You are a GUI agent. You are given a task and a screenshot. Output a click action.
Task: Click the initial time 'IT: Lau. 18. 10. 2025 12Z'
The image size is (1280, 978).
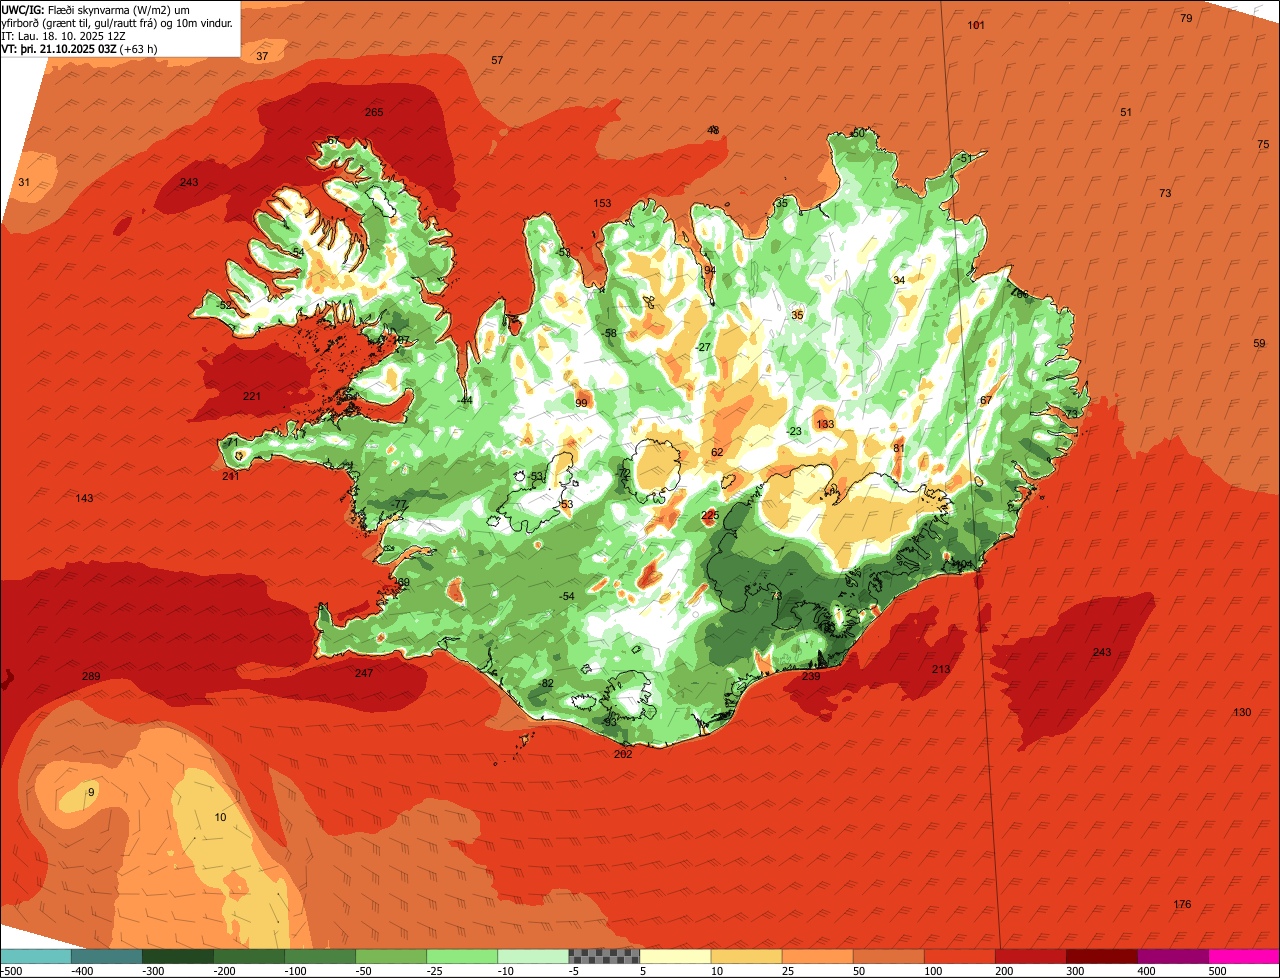coord(63,36)
